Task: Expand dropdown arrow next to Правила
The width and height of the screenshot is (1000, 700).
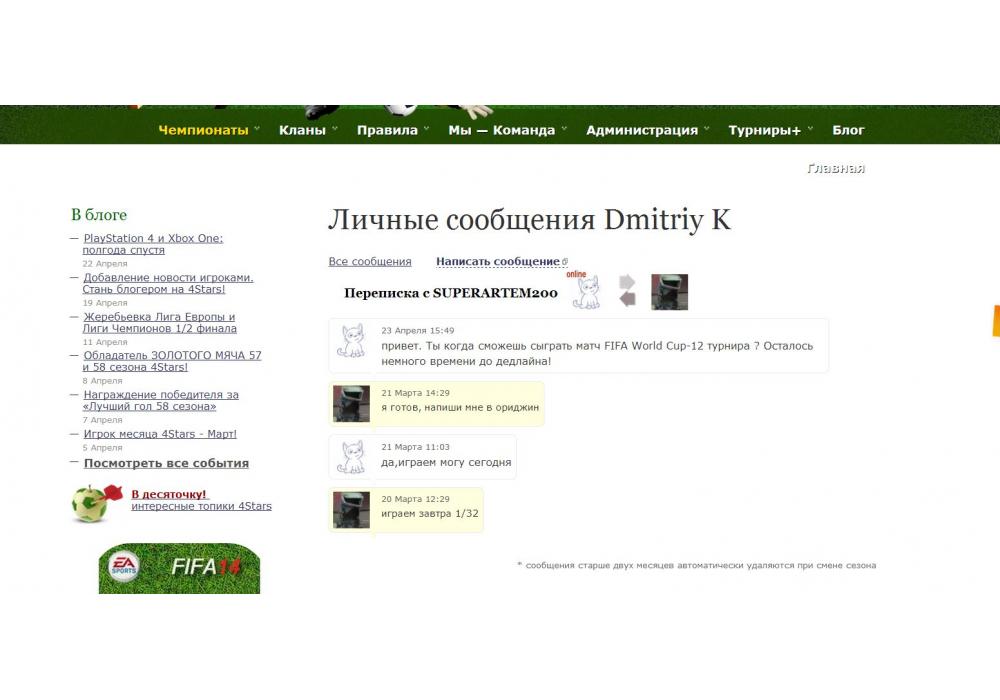Action: coord(426,129)
